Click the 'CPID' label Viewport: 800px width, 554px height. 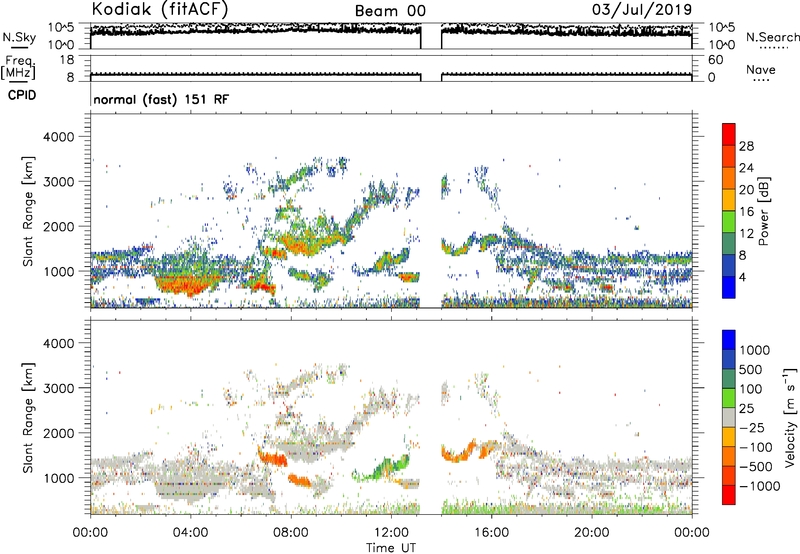pyautogui.click(x=22, y=95)
